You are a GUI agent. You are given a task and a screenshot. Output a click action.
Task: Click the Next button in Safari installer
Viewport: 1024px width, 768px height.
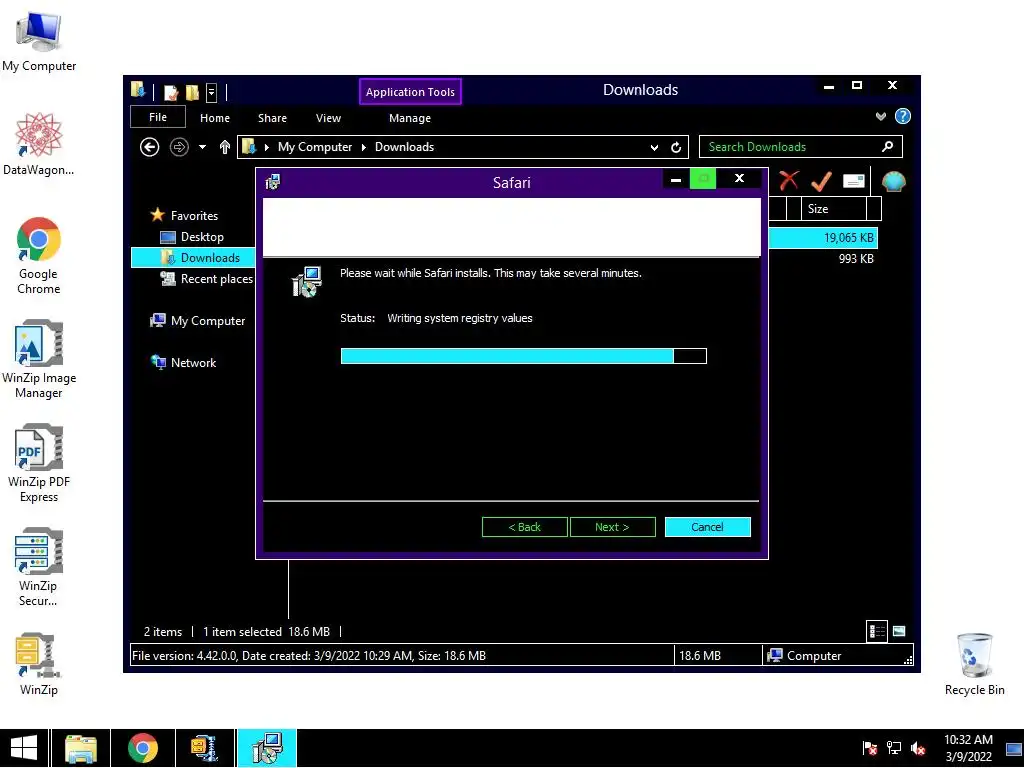pos(613,527)
